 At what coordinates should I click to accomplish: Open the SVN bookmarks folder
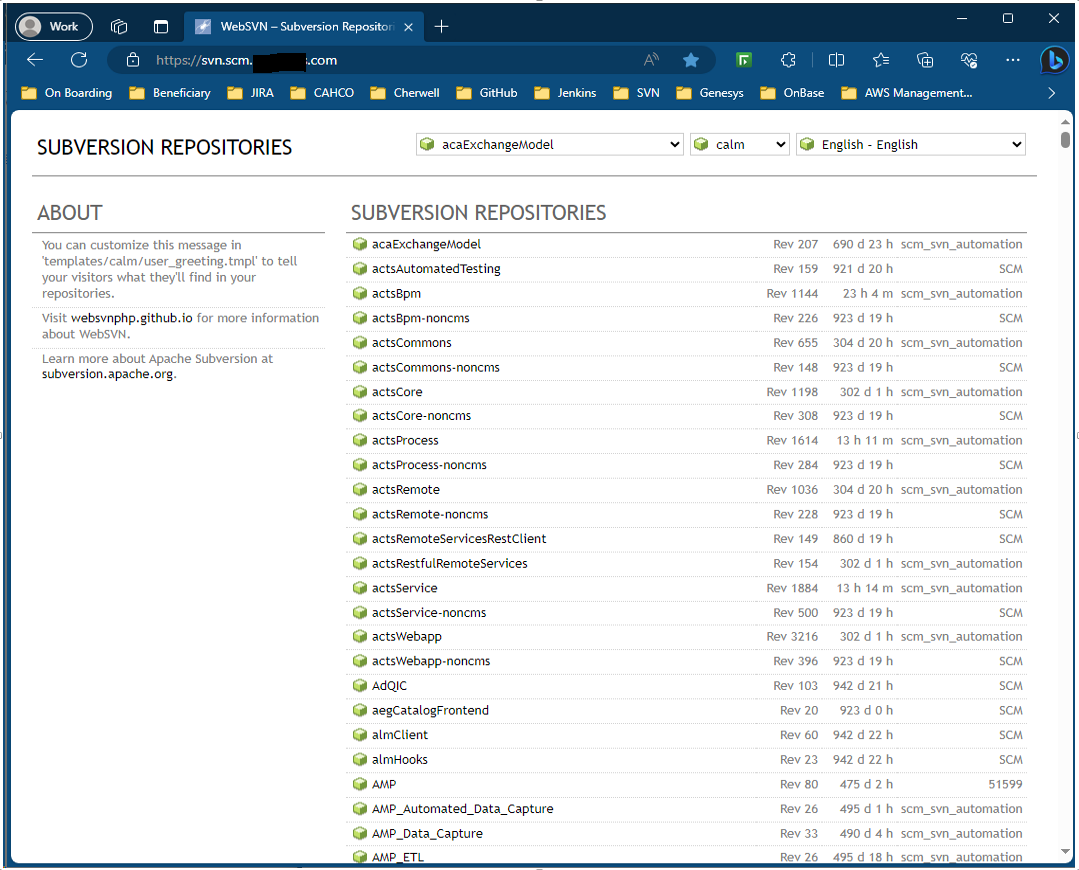[637, 93]
